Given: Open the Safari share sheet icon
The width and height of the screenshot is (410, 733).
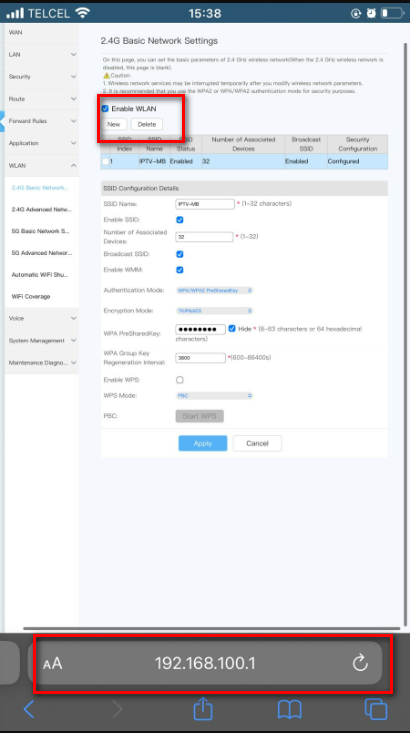Looking at the screenshot, I should [203, 709].
